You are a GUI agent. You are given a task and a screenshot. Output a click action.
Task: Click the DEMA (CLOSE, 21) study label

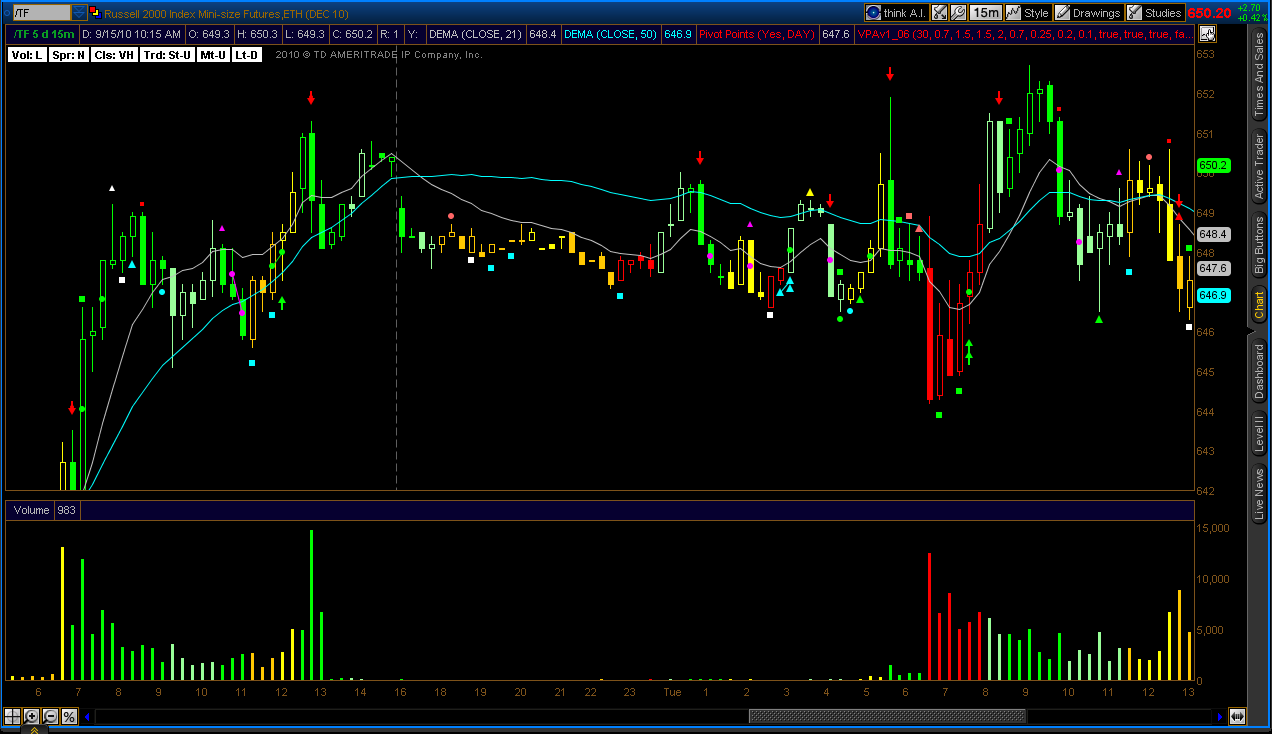pyautogui.click(x=475, y=34)
